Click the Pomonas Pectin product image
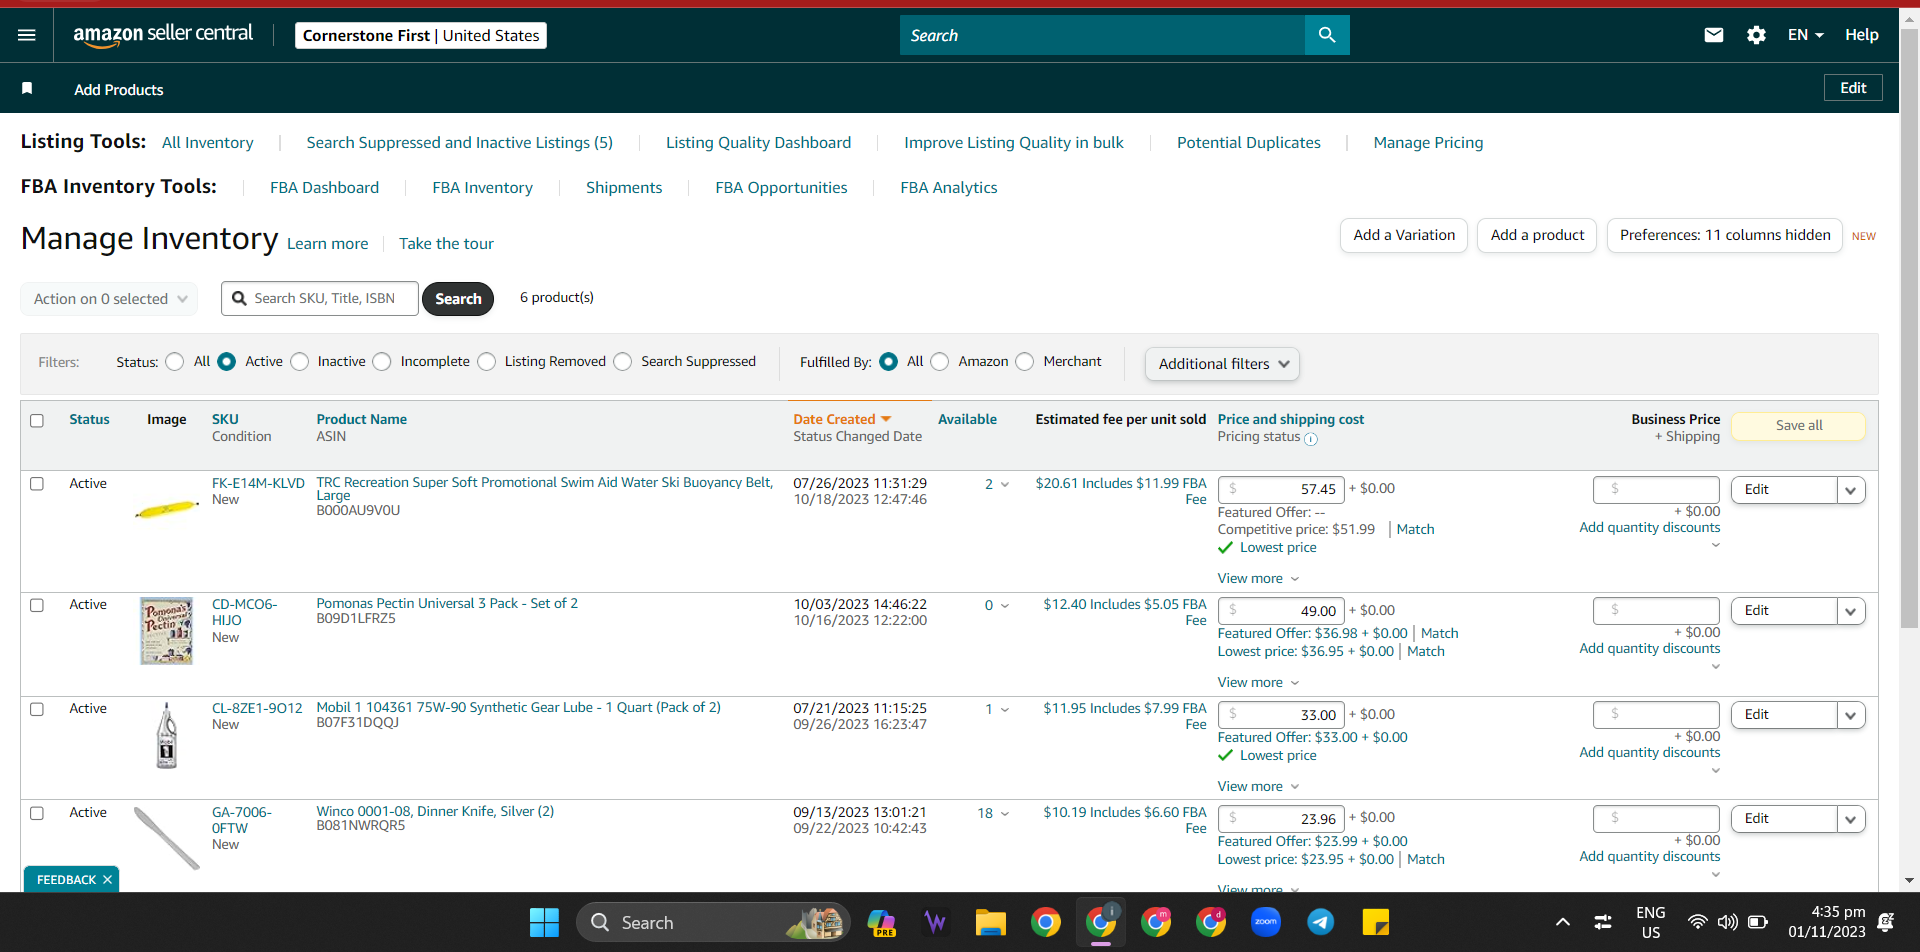Image resolution: width=1920 pixels, height=952 pixels. (167, 632)
